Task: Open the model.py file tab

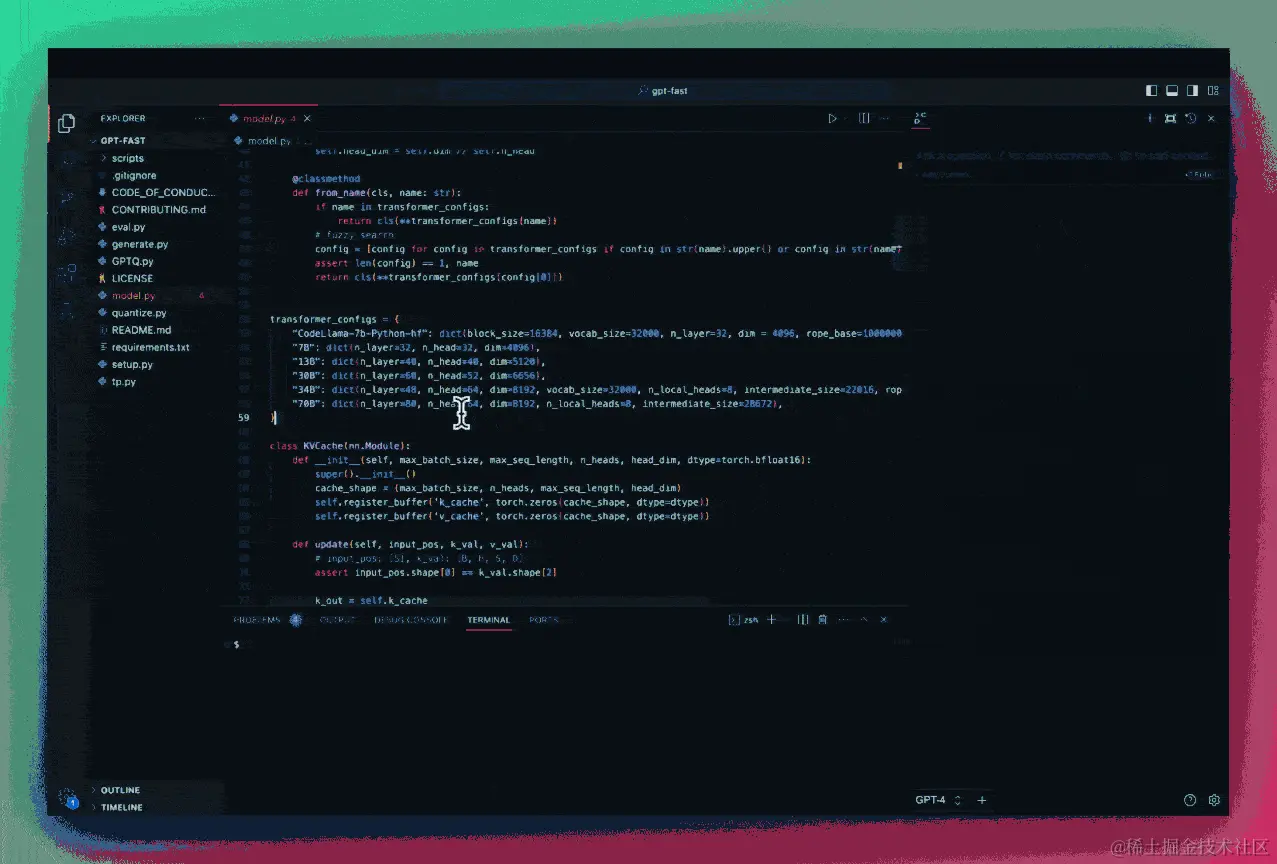Action: 265,118
